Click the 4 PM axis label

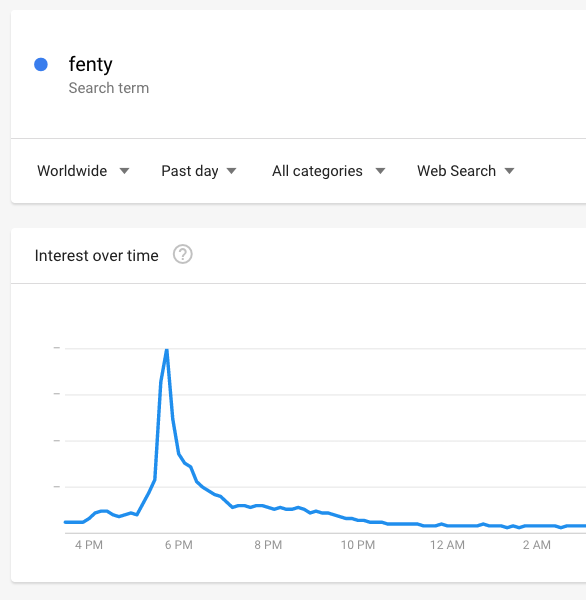coord(89,545)
